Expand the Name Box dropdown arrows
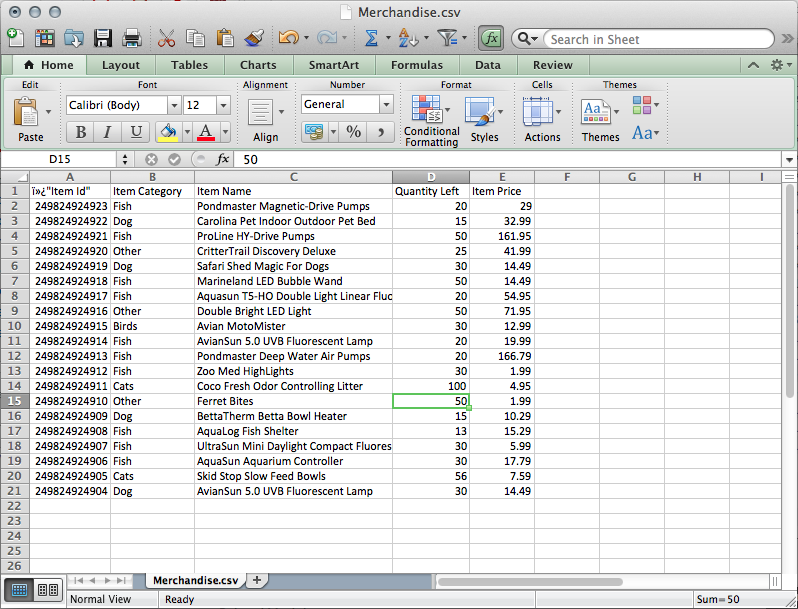The image size is (798, 609). click(125, 160)
